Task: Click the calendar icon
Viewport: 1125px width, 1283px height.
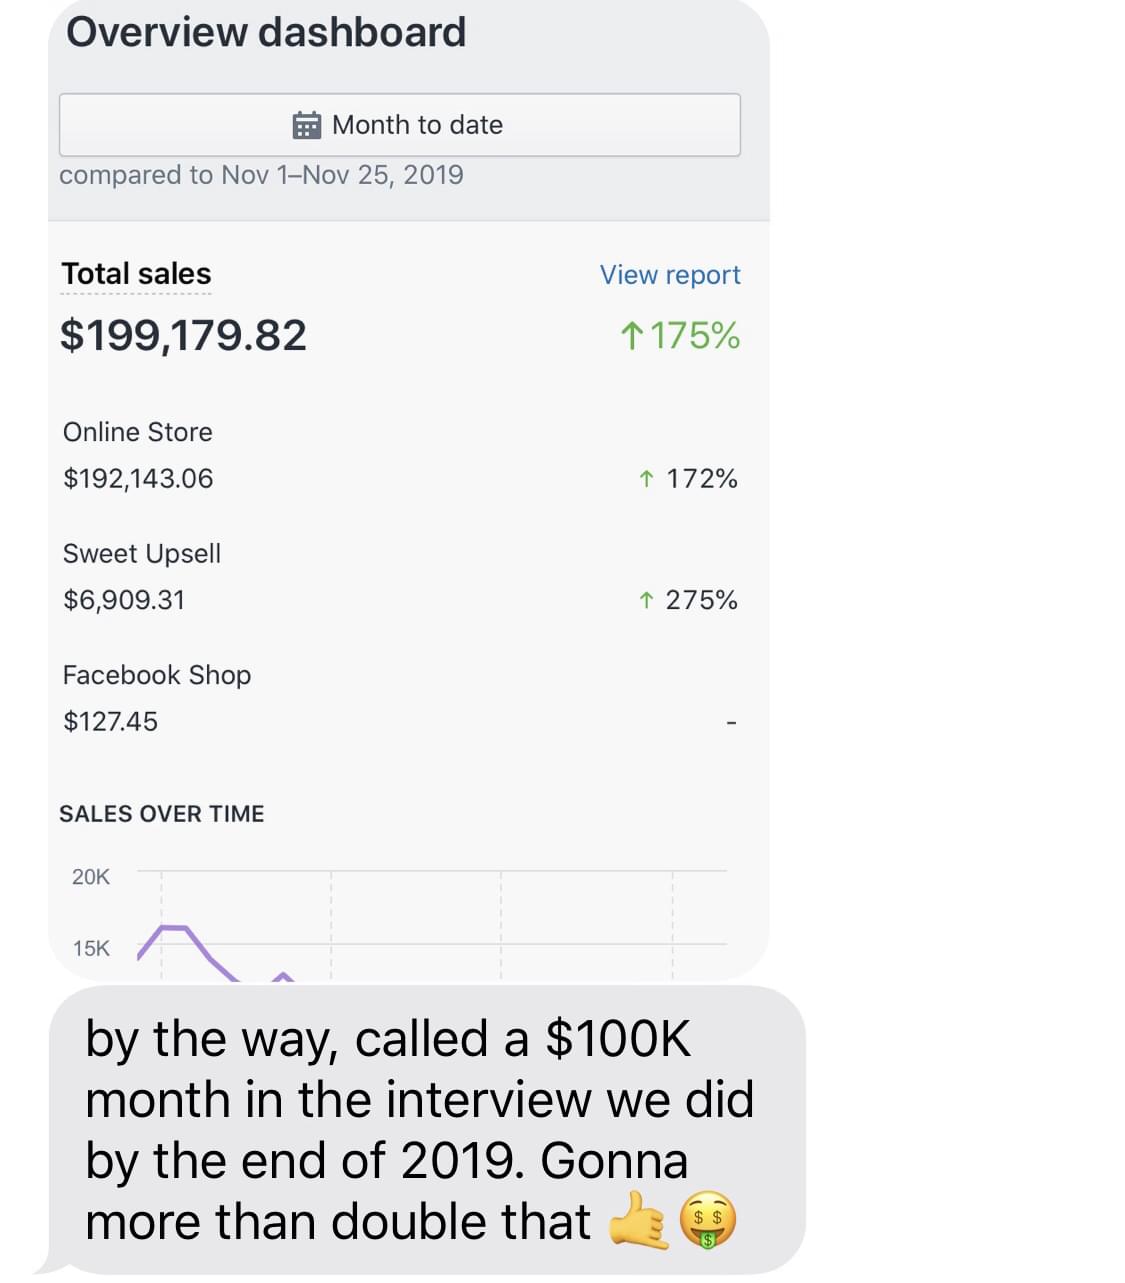Action: (x=307, y=126)
